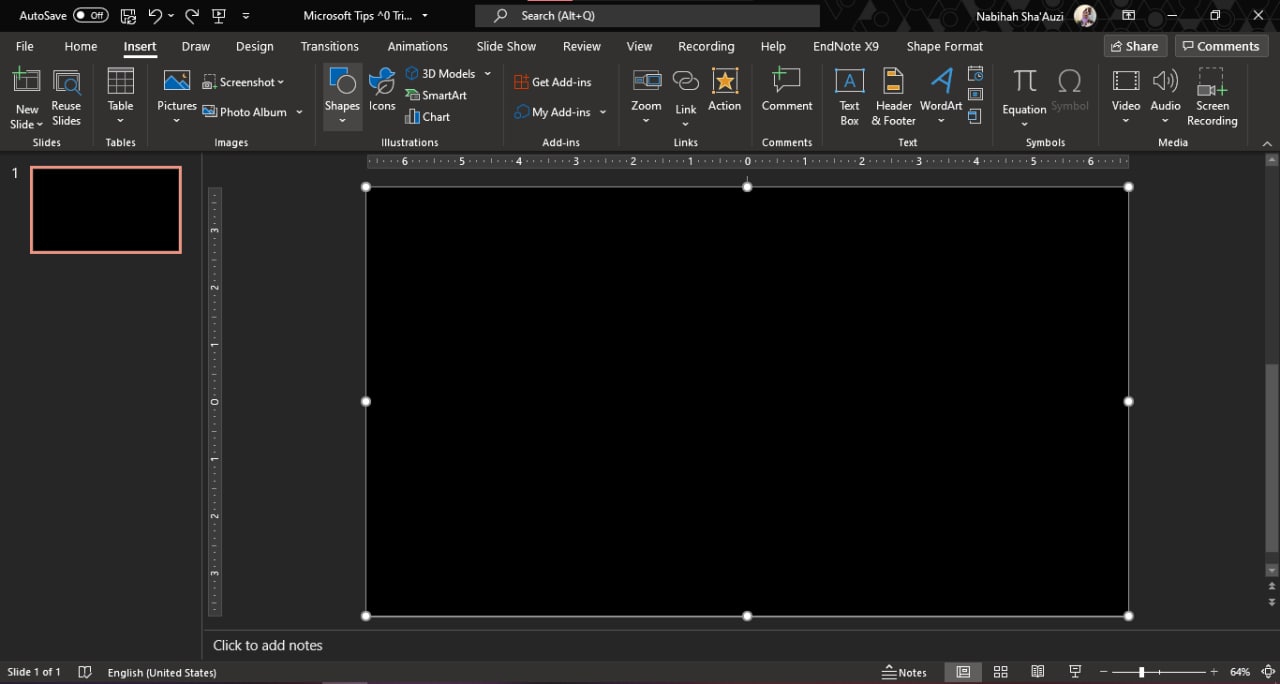Click the Slide Number icon

975,96
